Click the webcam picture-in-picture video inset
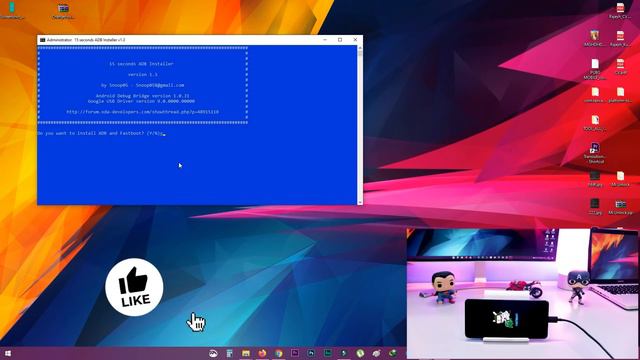This screenshot has height=360, width=640. (x=523, y=293)
